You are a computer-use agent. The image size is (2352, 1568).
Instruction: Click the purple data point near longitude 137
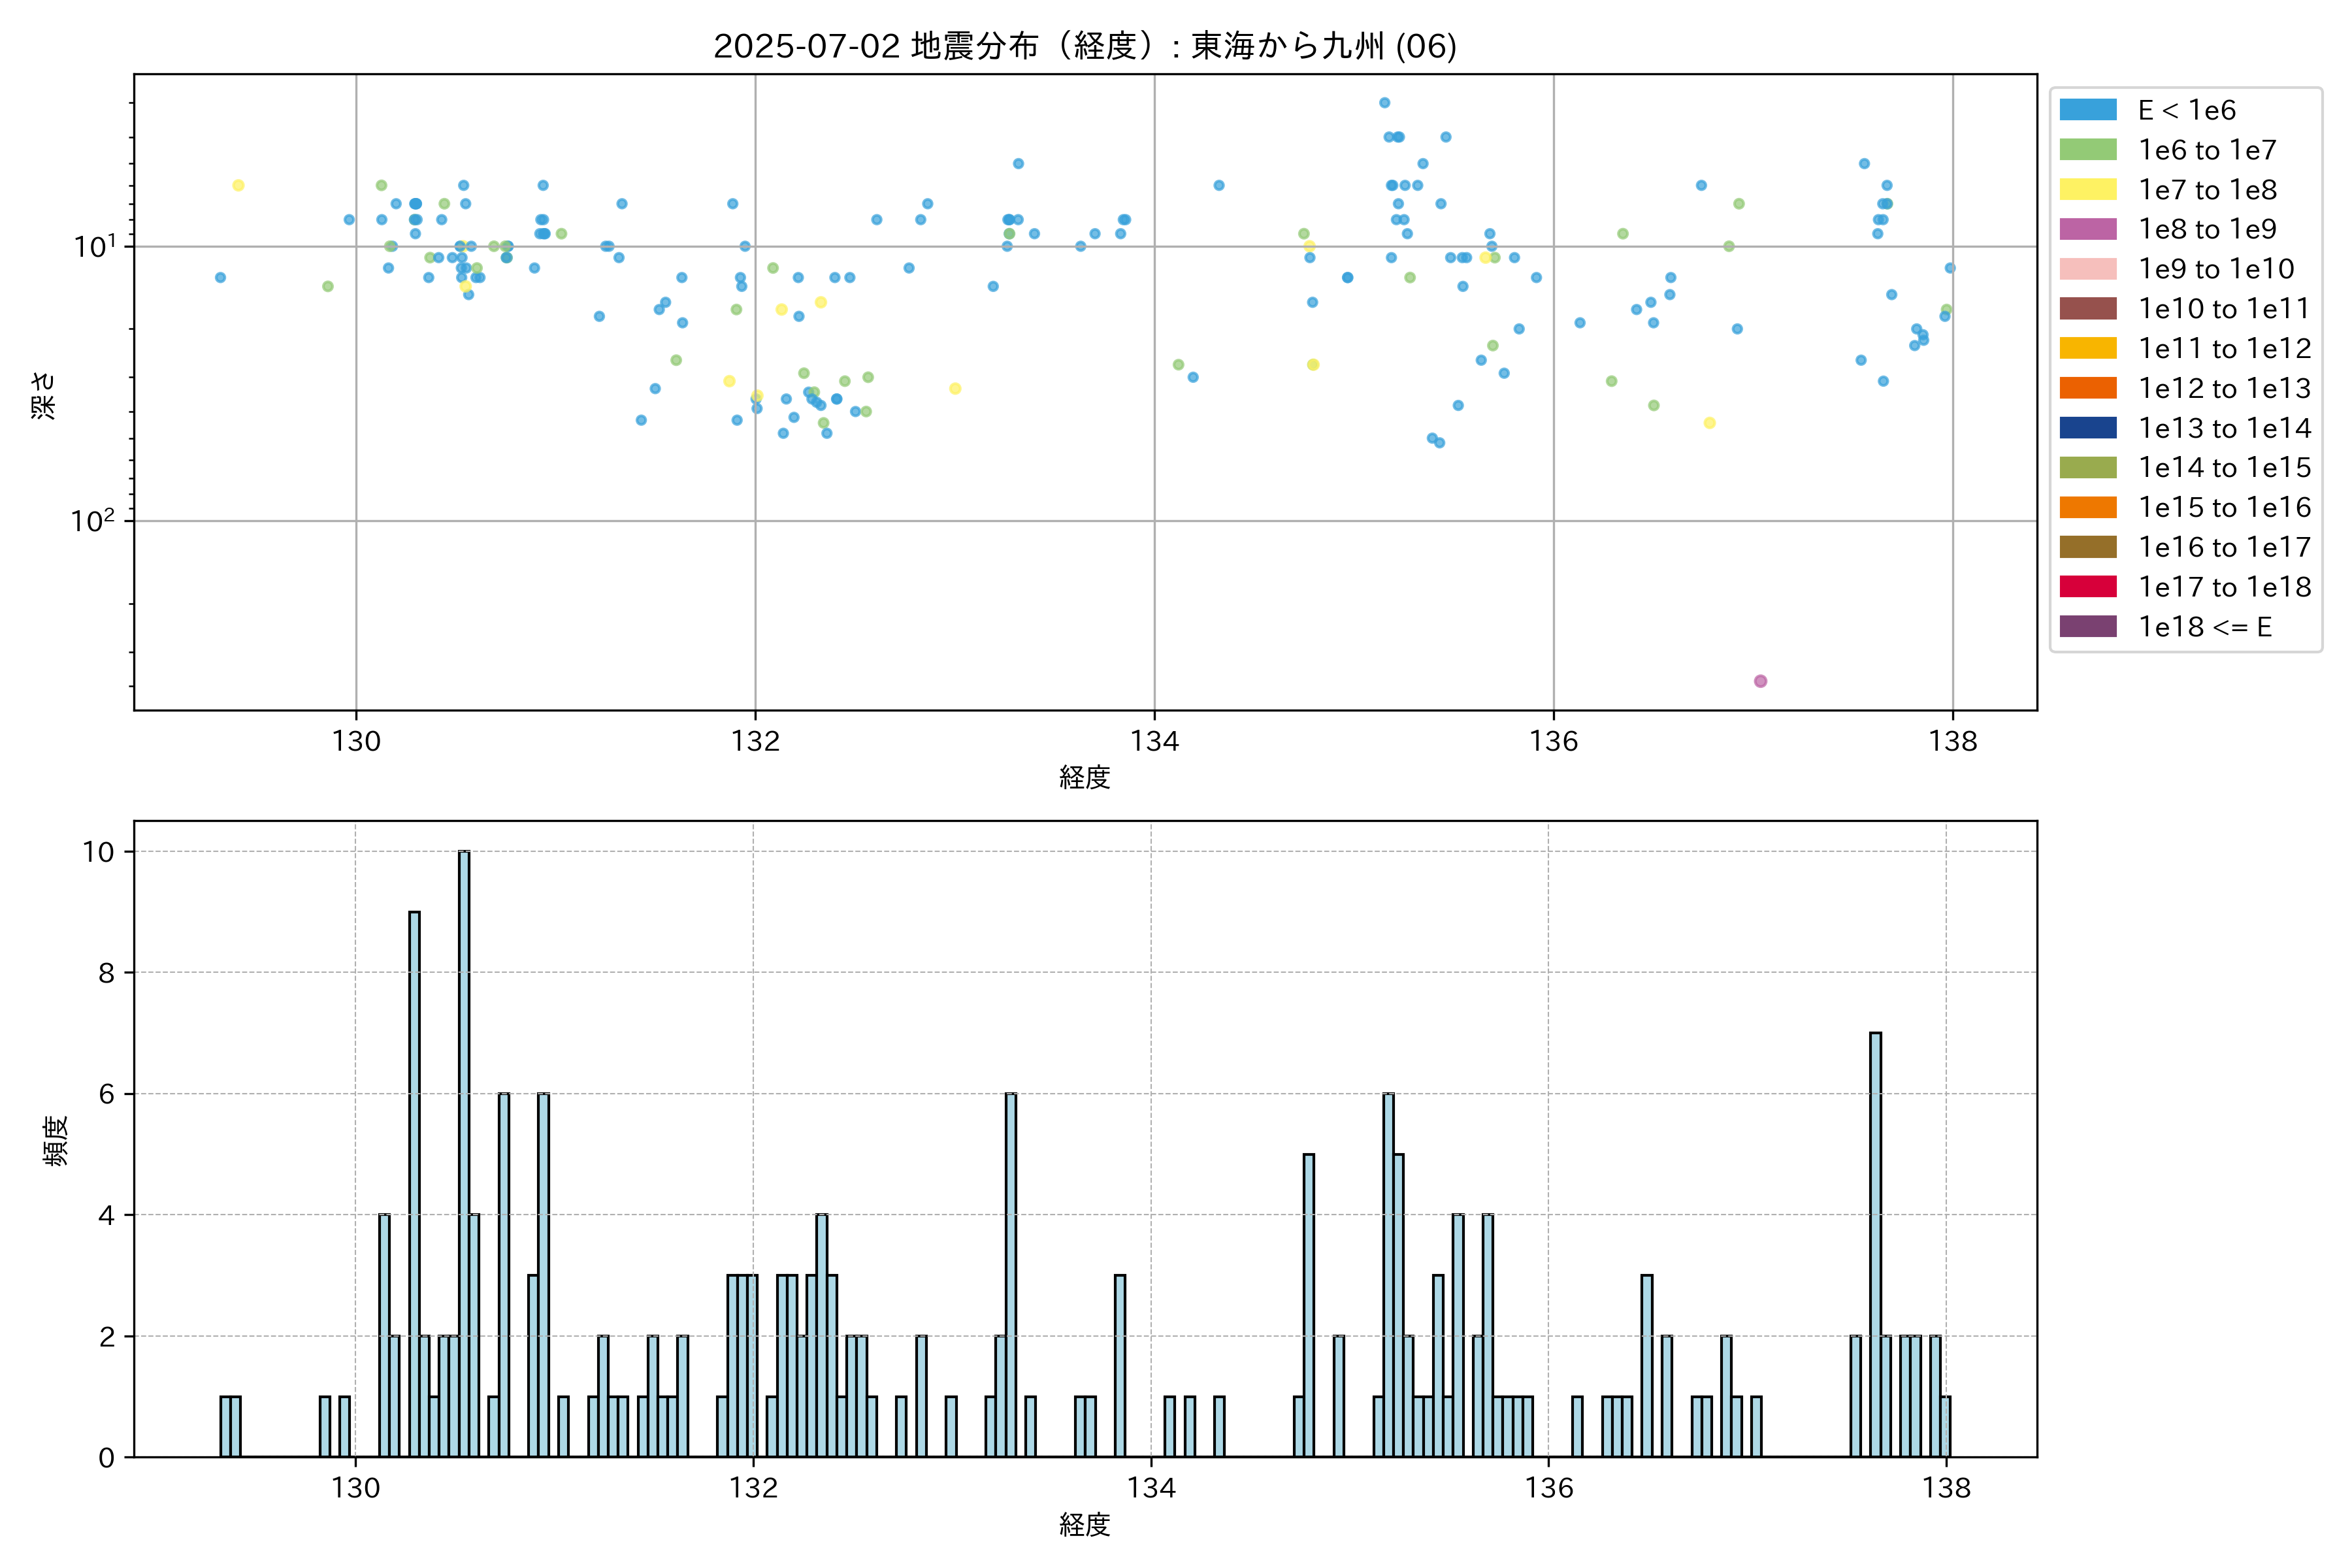coord(1760,681)
